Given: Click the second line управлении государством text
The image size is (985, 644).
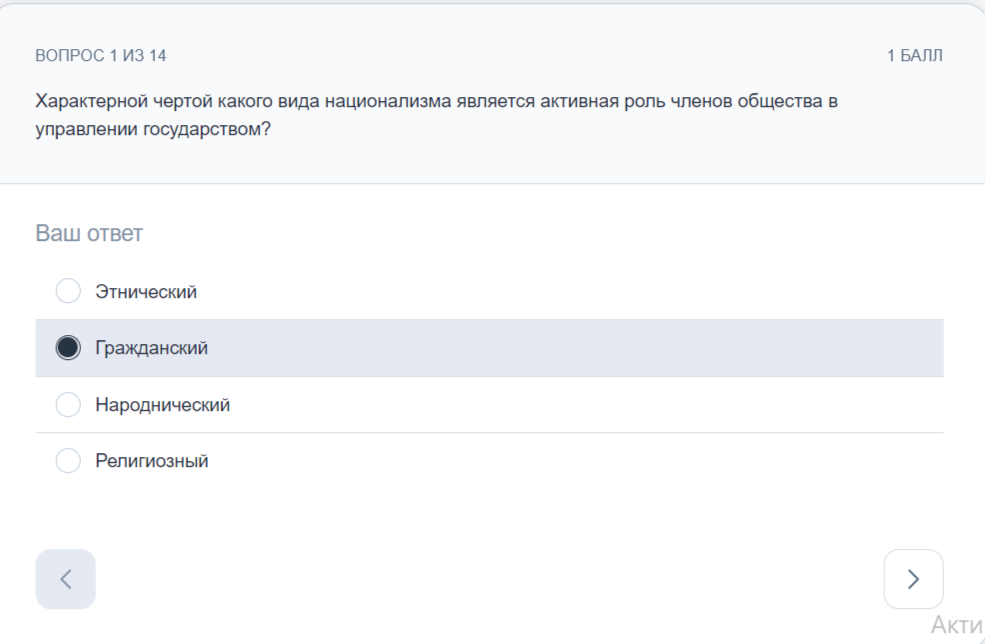Looking at the screenshot, I should click(153, 129).
